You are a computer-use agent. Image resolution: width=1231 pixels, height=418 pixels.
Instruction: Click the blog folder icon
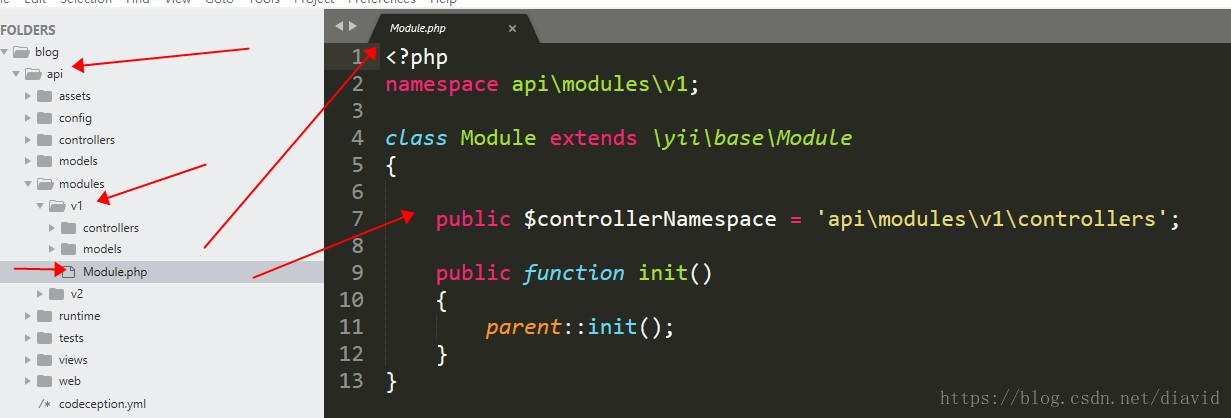tap(21, 52)
